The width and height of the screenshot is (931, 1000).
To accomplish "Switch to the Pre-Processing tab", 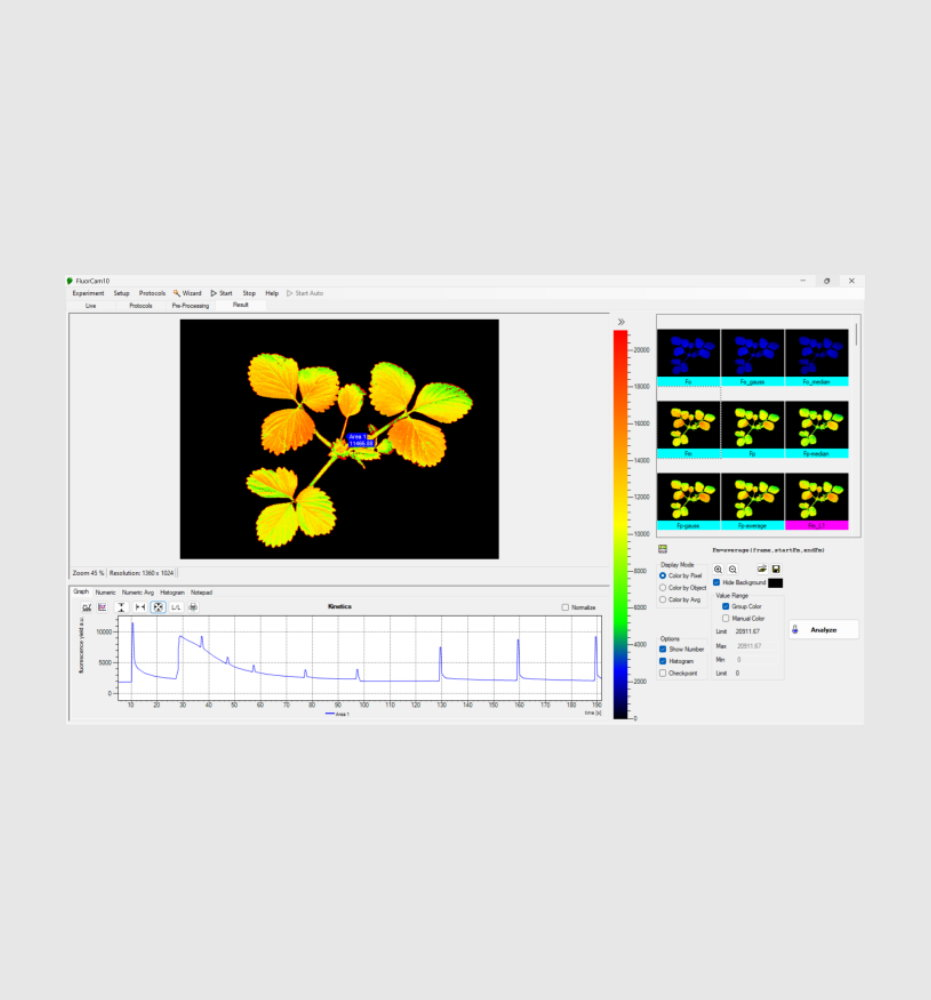I will click(190, 305).
